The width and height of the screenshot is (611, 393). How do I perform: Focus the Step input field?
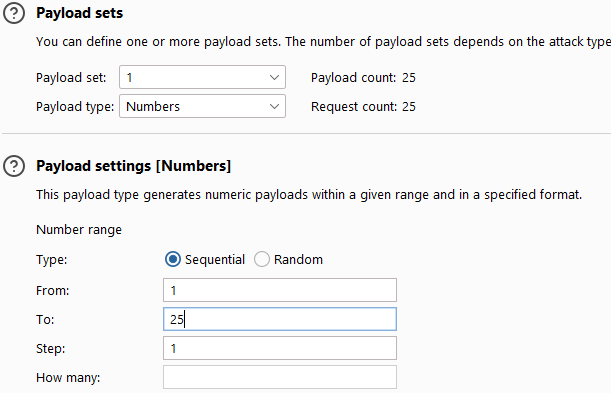(280, 348)
